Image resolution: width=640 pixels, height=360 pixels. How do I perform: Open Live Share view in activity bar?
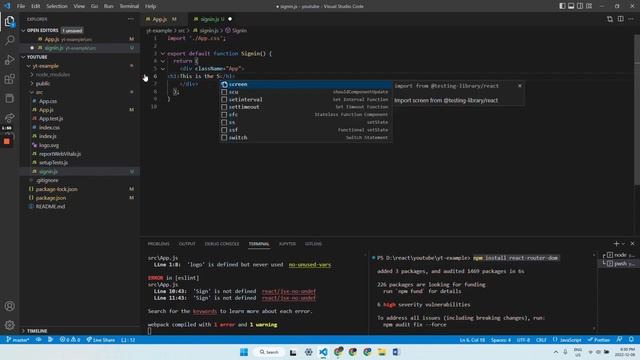[9, 118]
